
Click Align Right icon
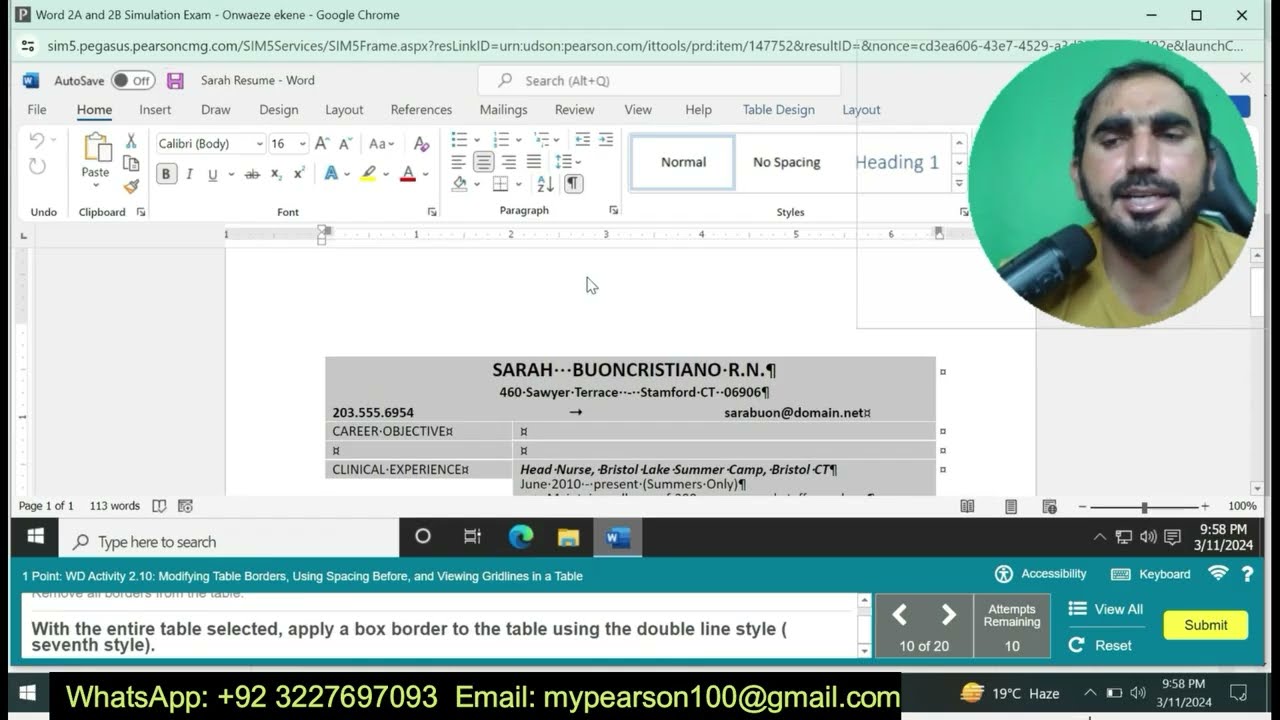[x=509, y=161]
